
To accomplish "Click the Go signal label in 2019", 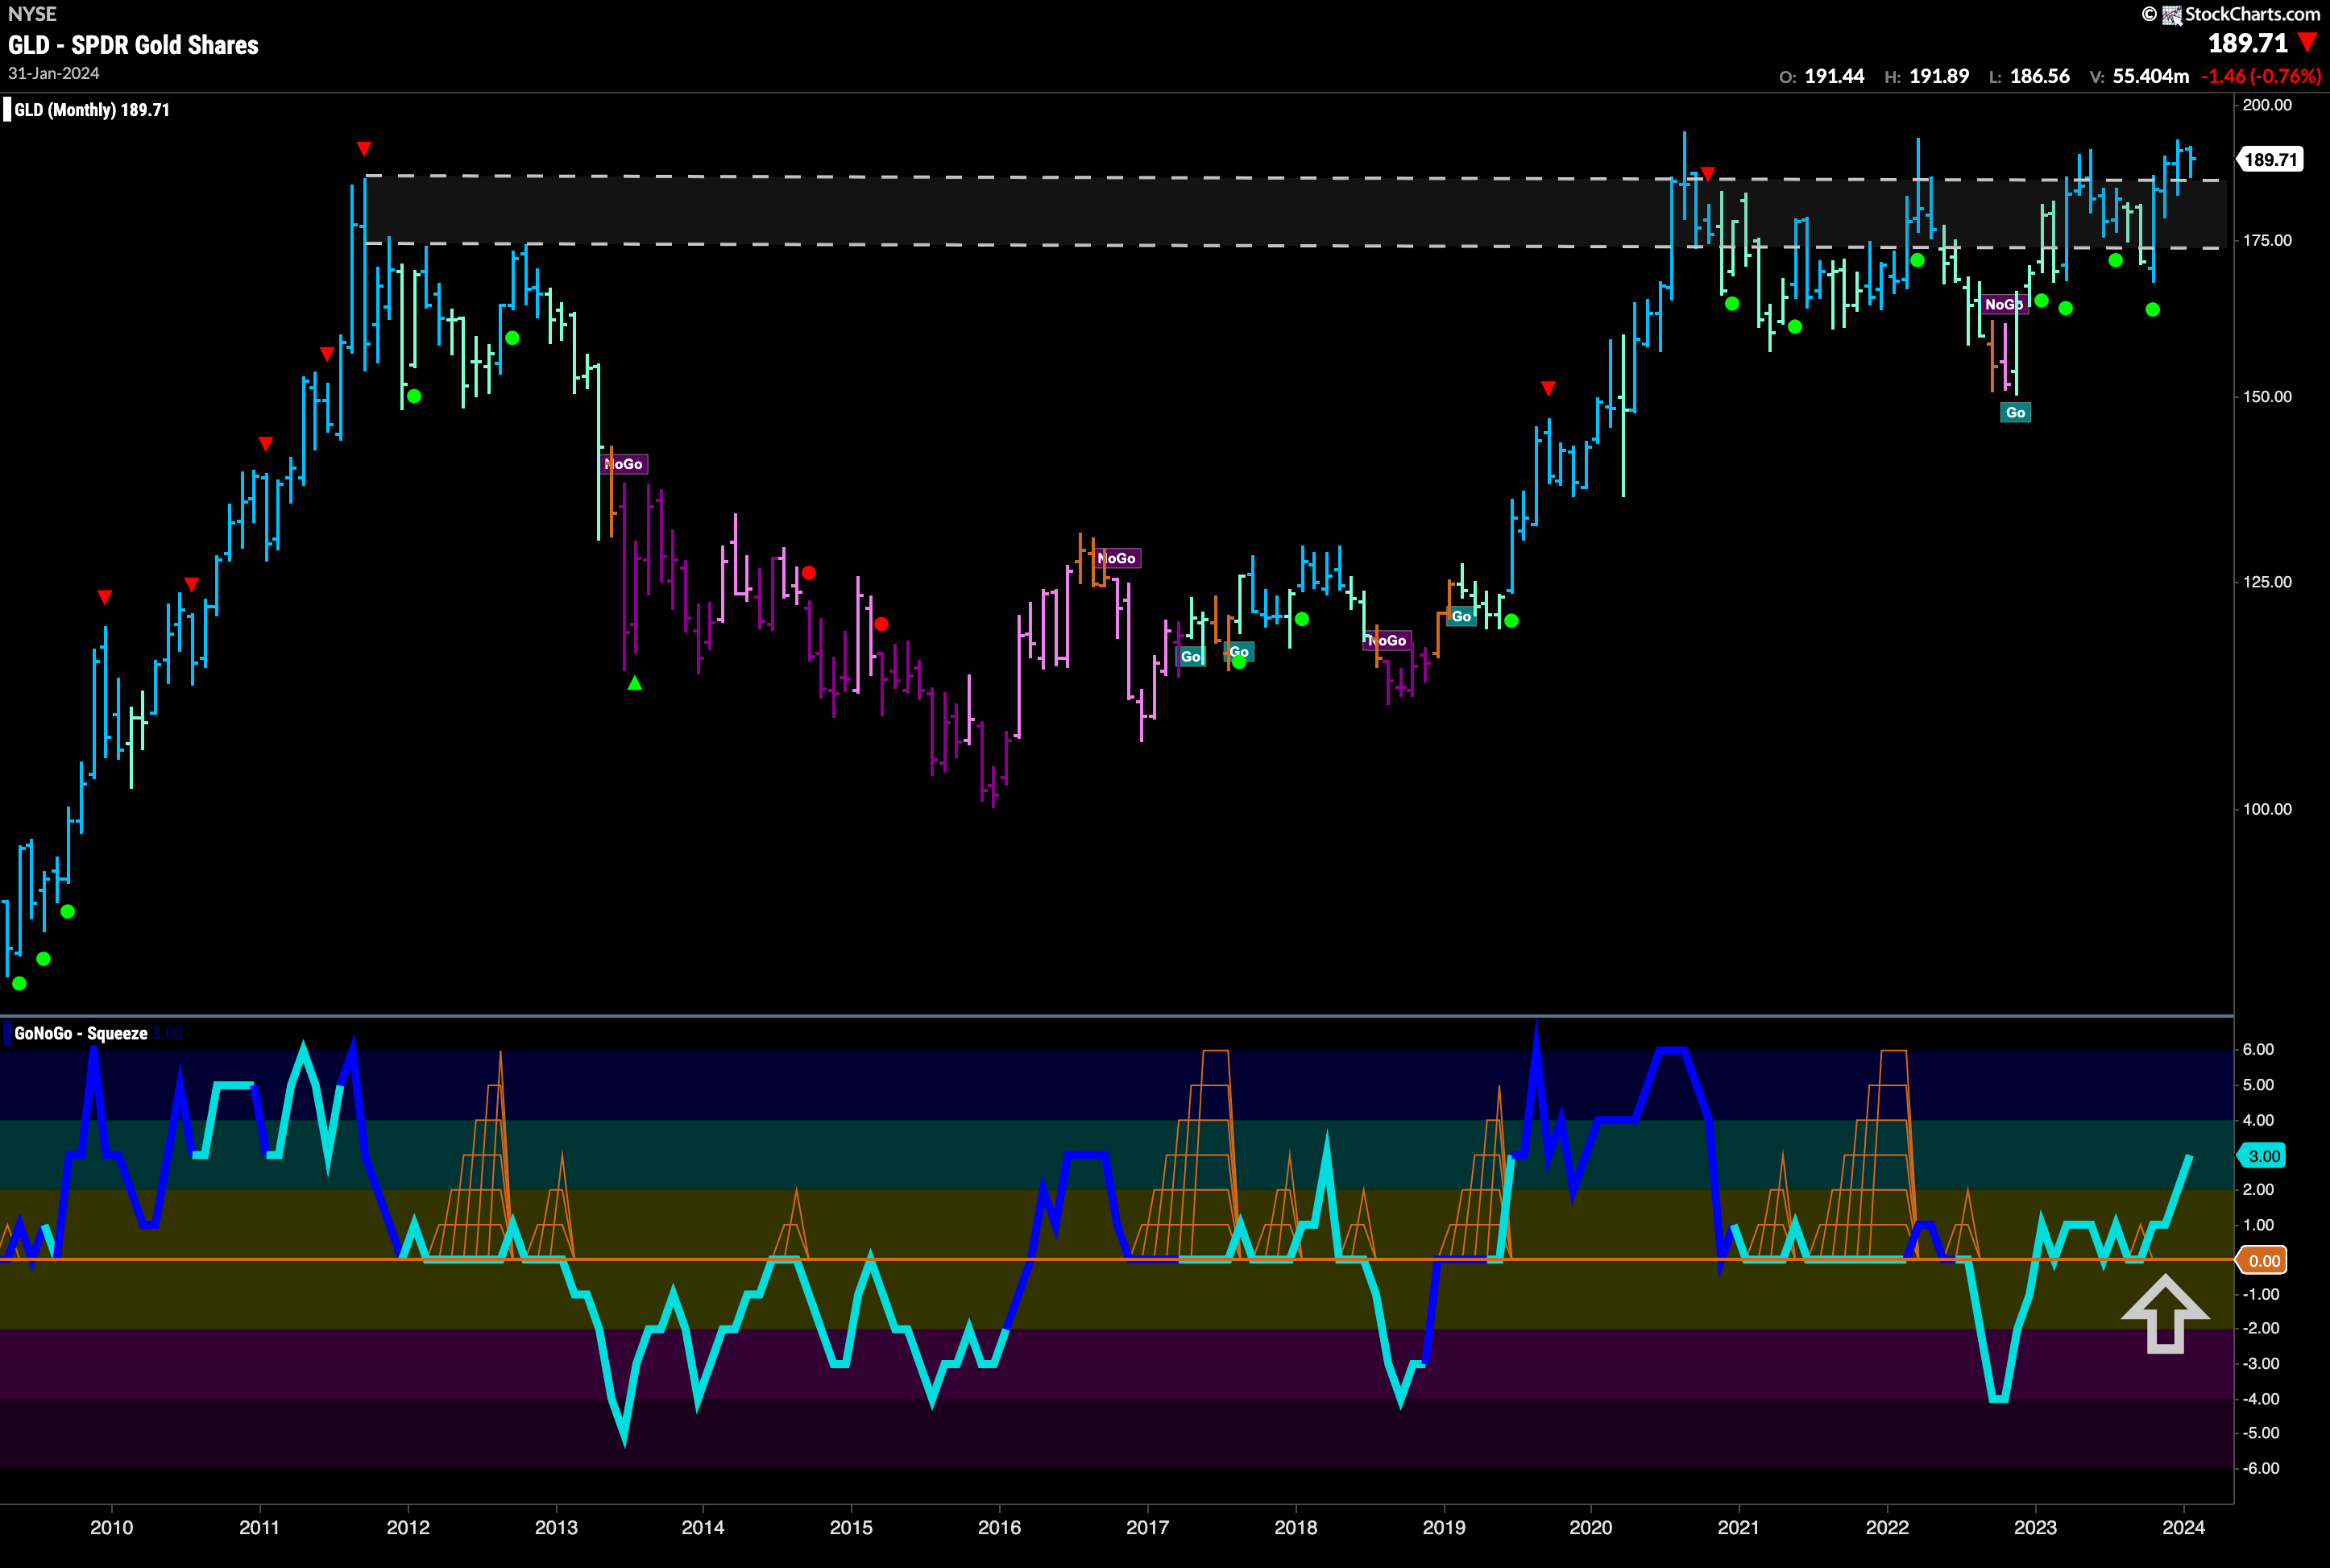I will click(1461, 616).
